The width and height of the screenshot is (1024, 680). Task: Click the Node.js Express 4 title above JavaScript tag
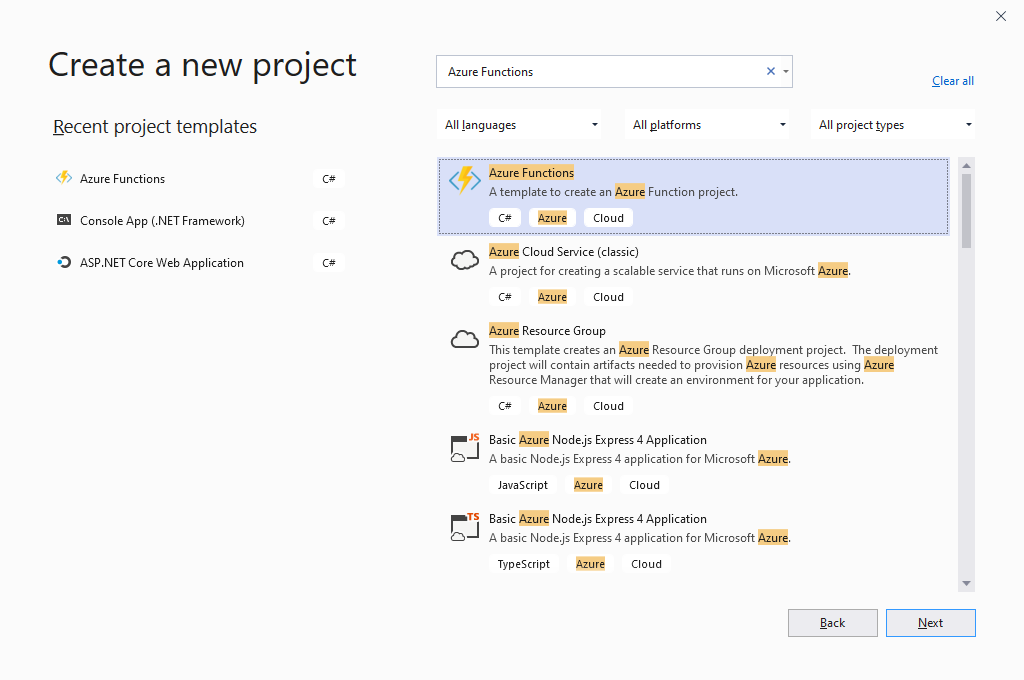tap(598, 440)
